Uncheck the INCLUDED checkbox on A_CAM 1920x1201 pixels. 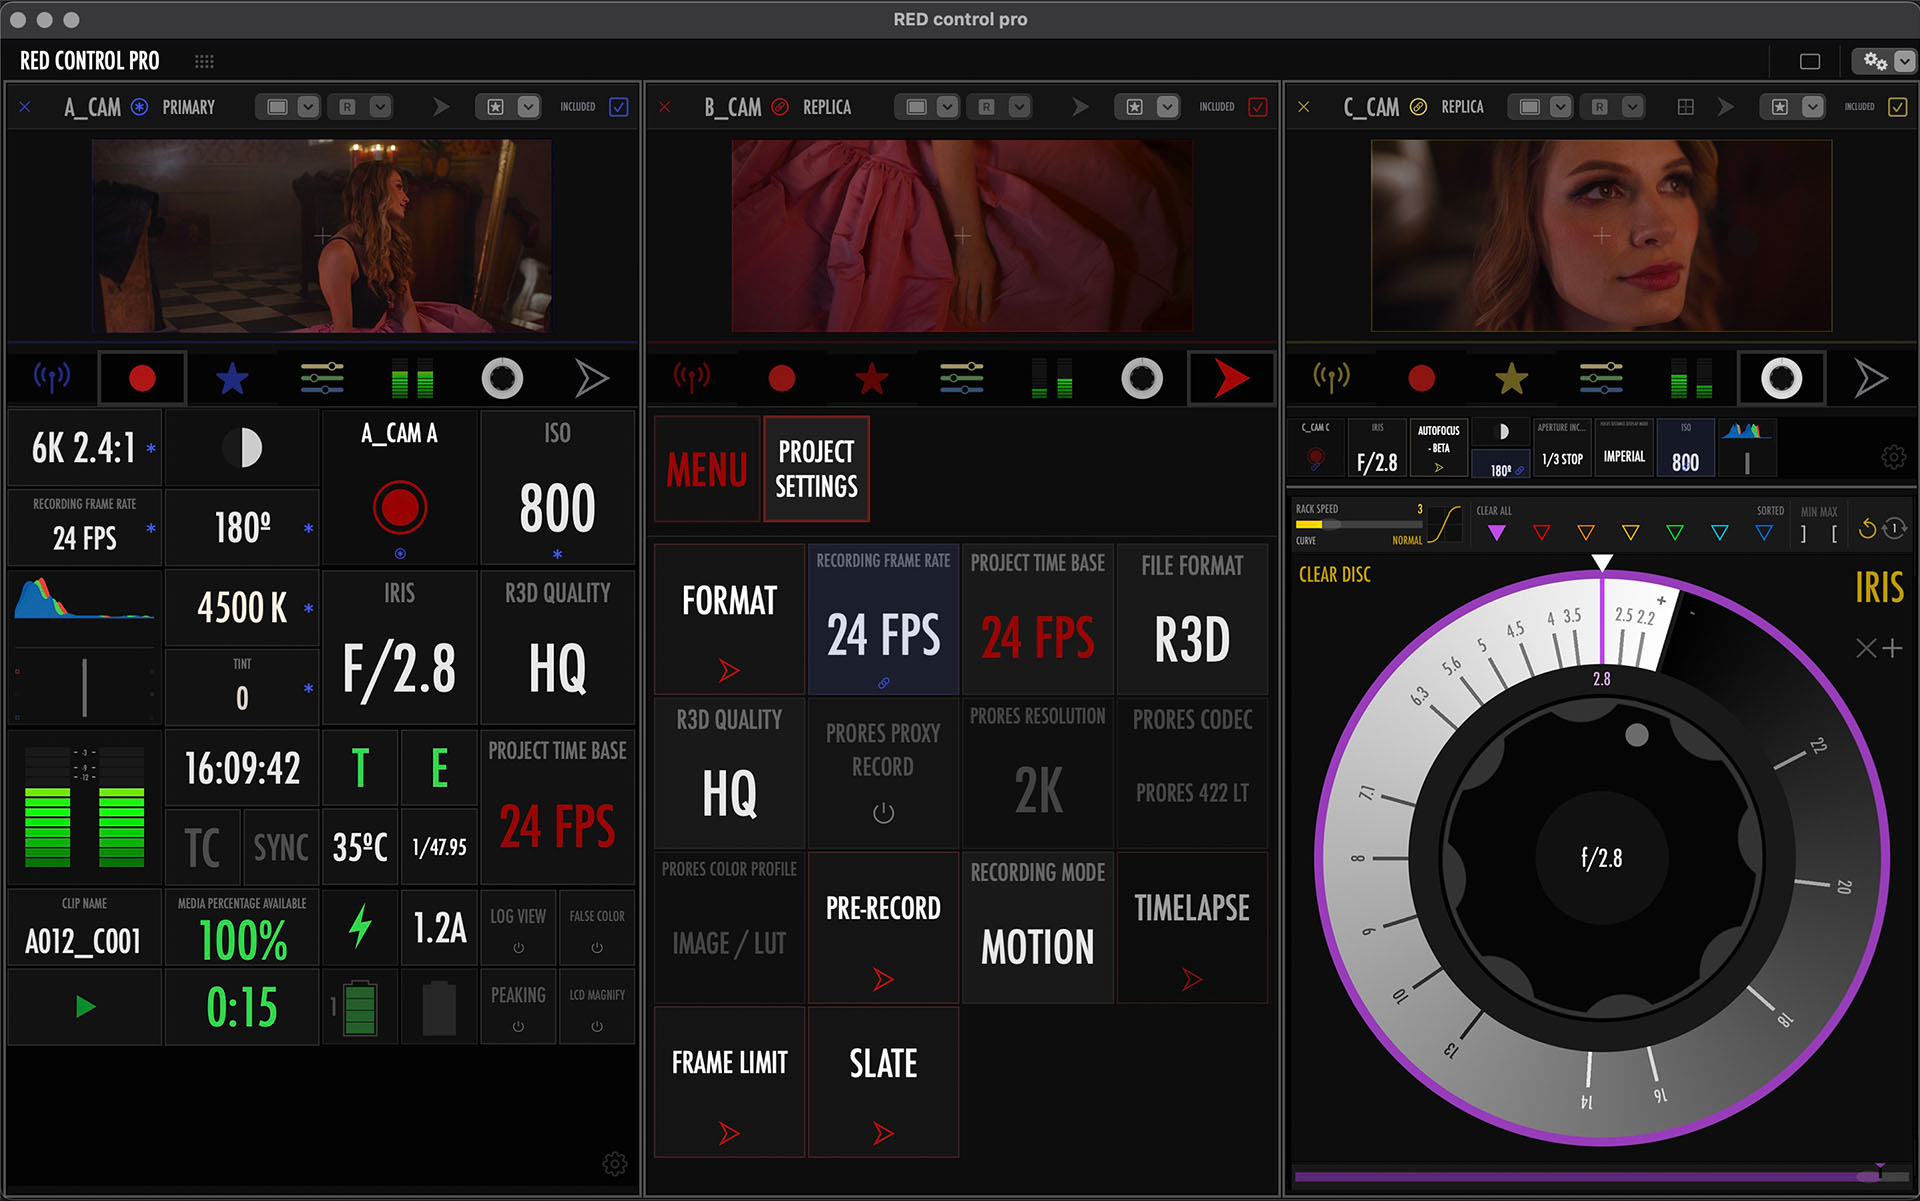tap(619, 107)
